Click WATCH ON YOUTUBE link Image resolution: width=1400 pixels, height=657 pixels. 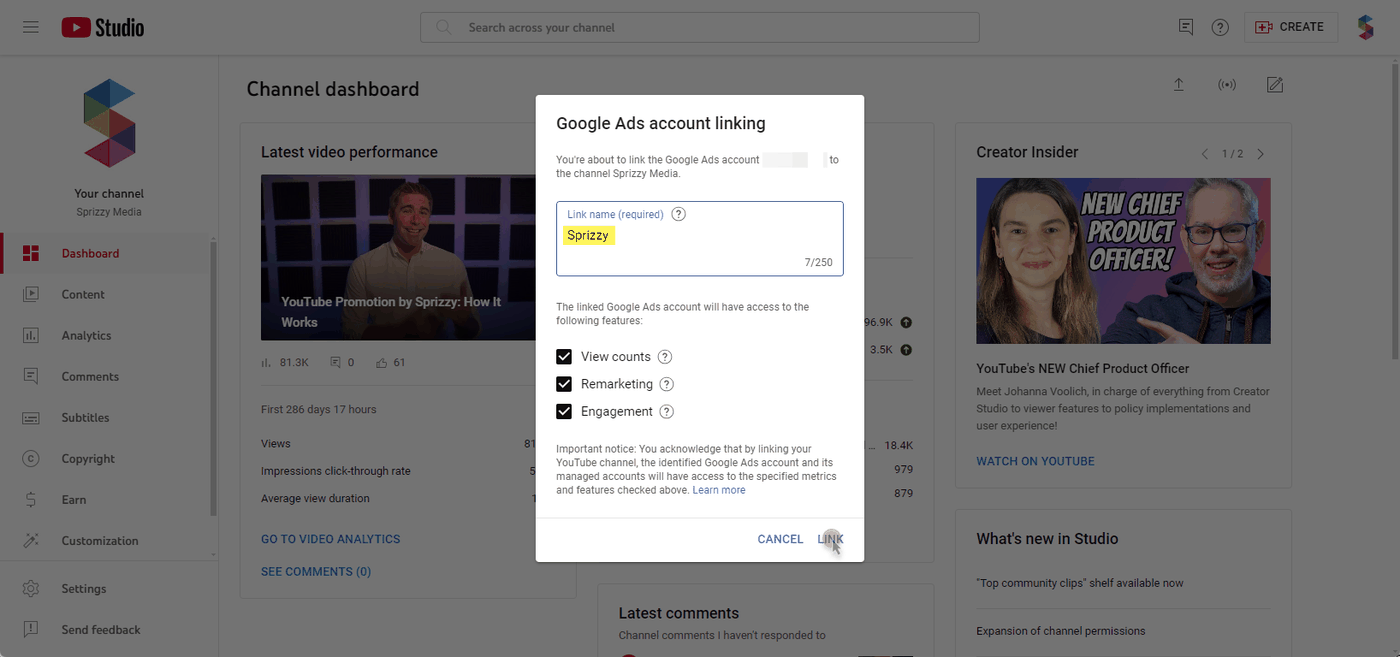[1035, 461]
